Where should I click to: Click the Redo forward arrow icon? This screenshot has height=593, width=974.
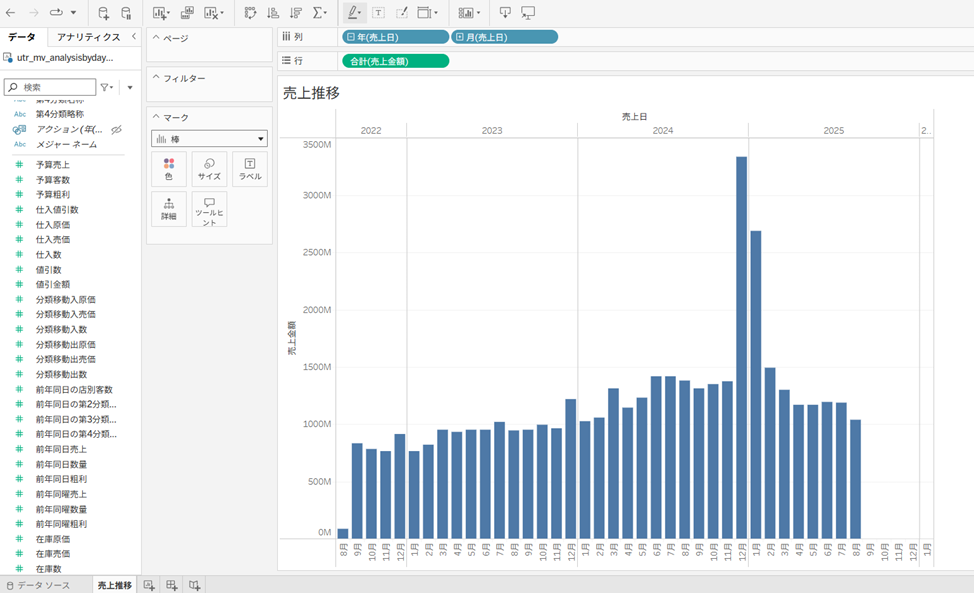[34, 12]
